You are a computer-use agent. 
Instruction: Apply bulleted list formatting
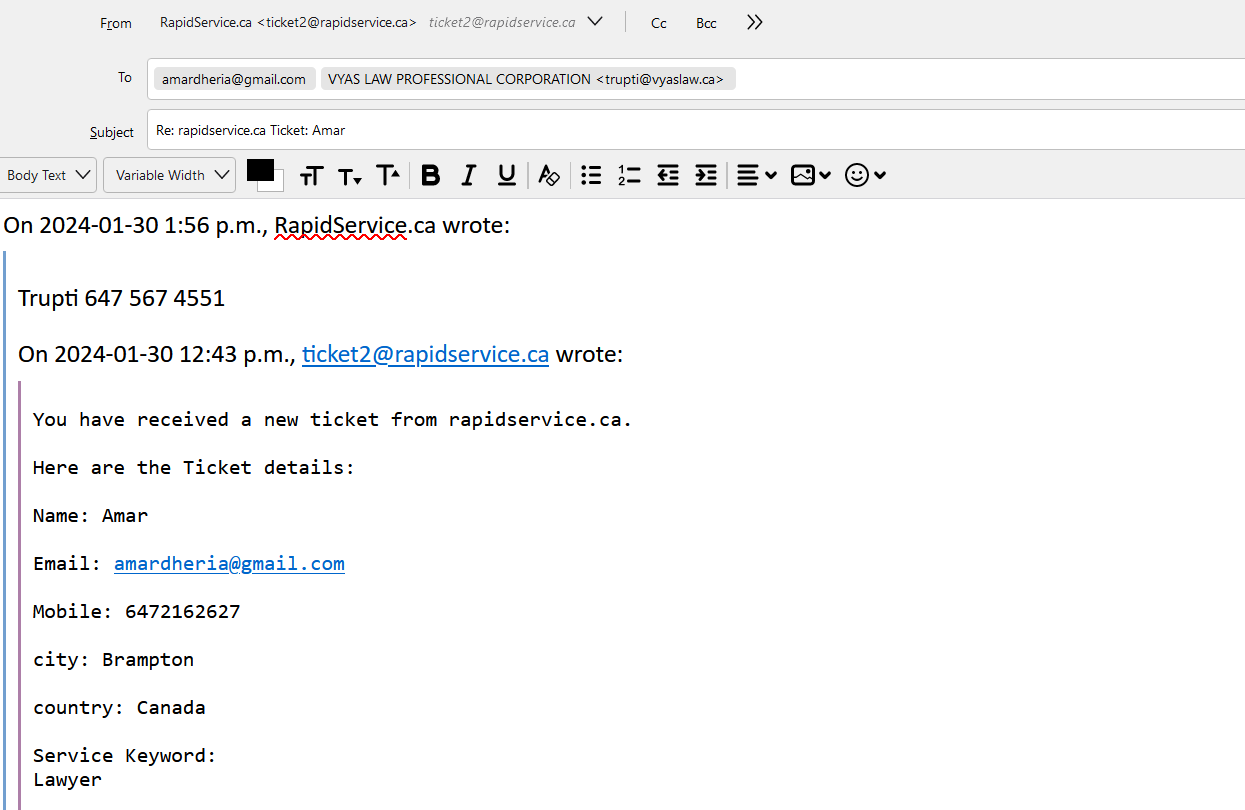[x=591, y=175]
